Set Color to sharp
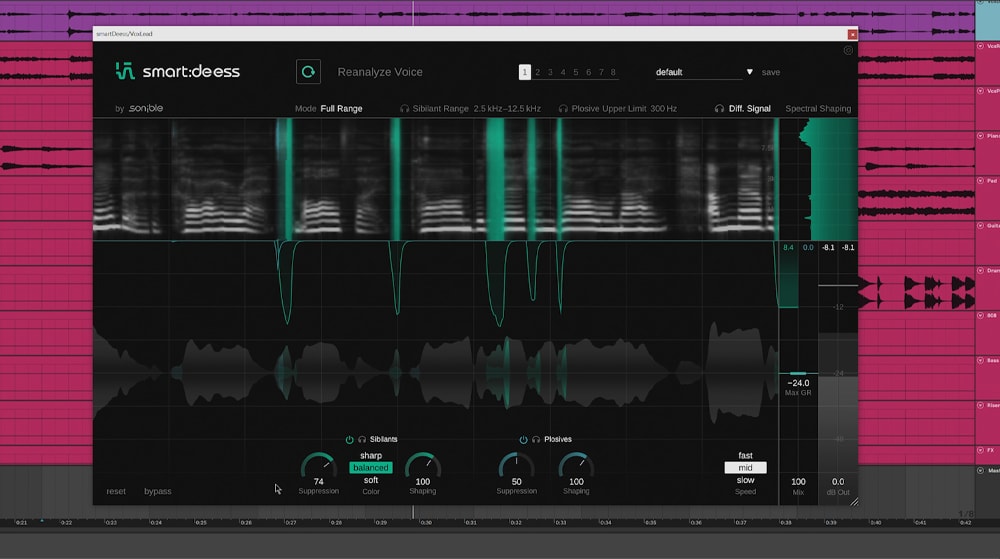This screenshot has width=1000, height=559. coord(371,456)
